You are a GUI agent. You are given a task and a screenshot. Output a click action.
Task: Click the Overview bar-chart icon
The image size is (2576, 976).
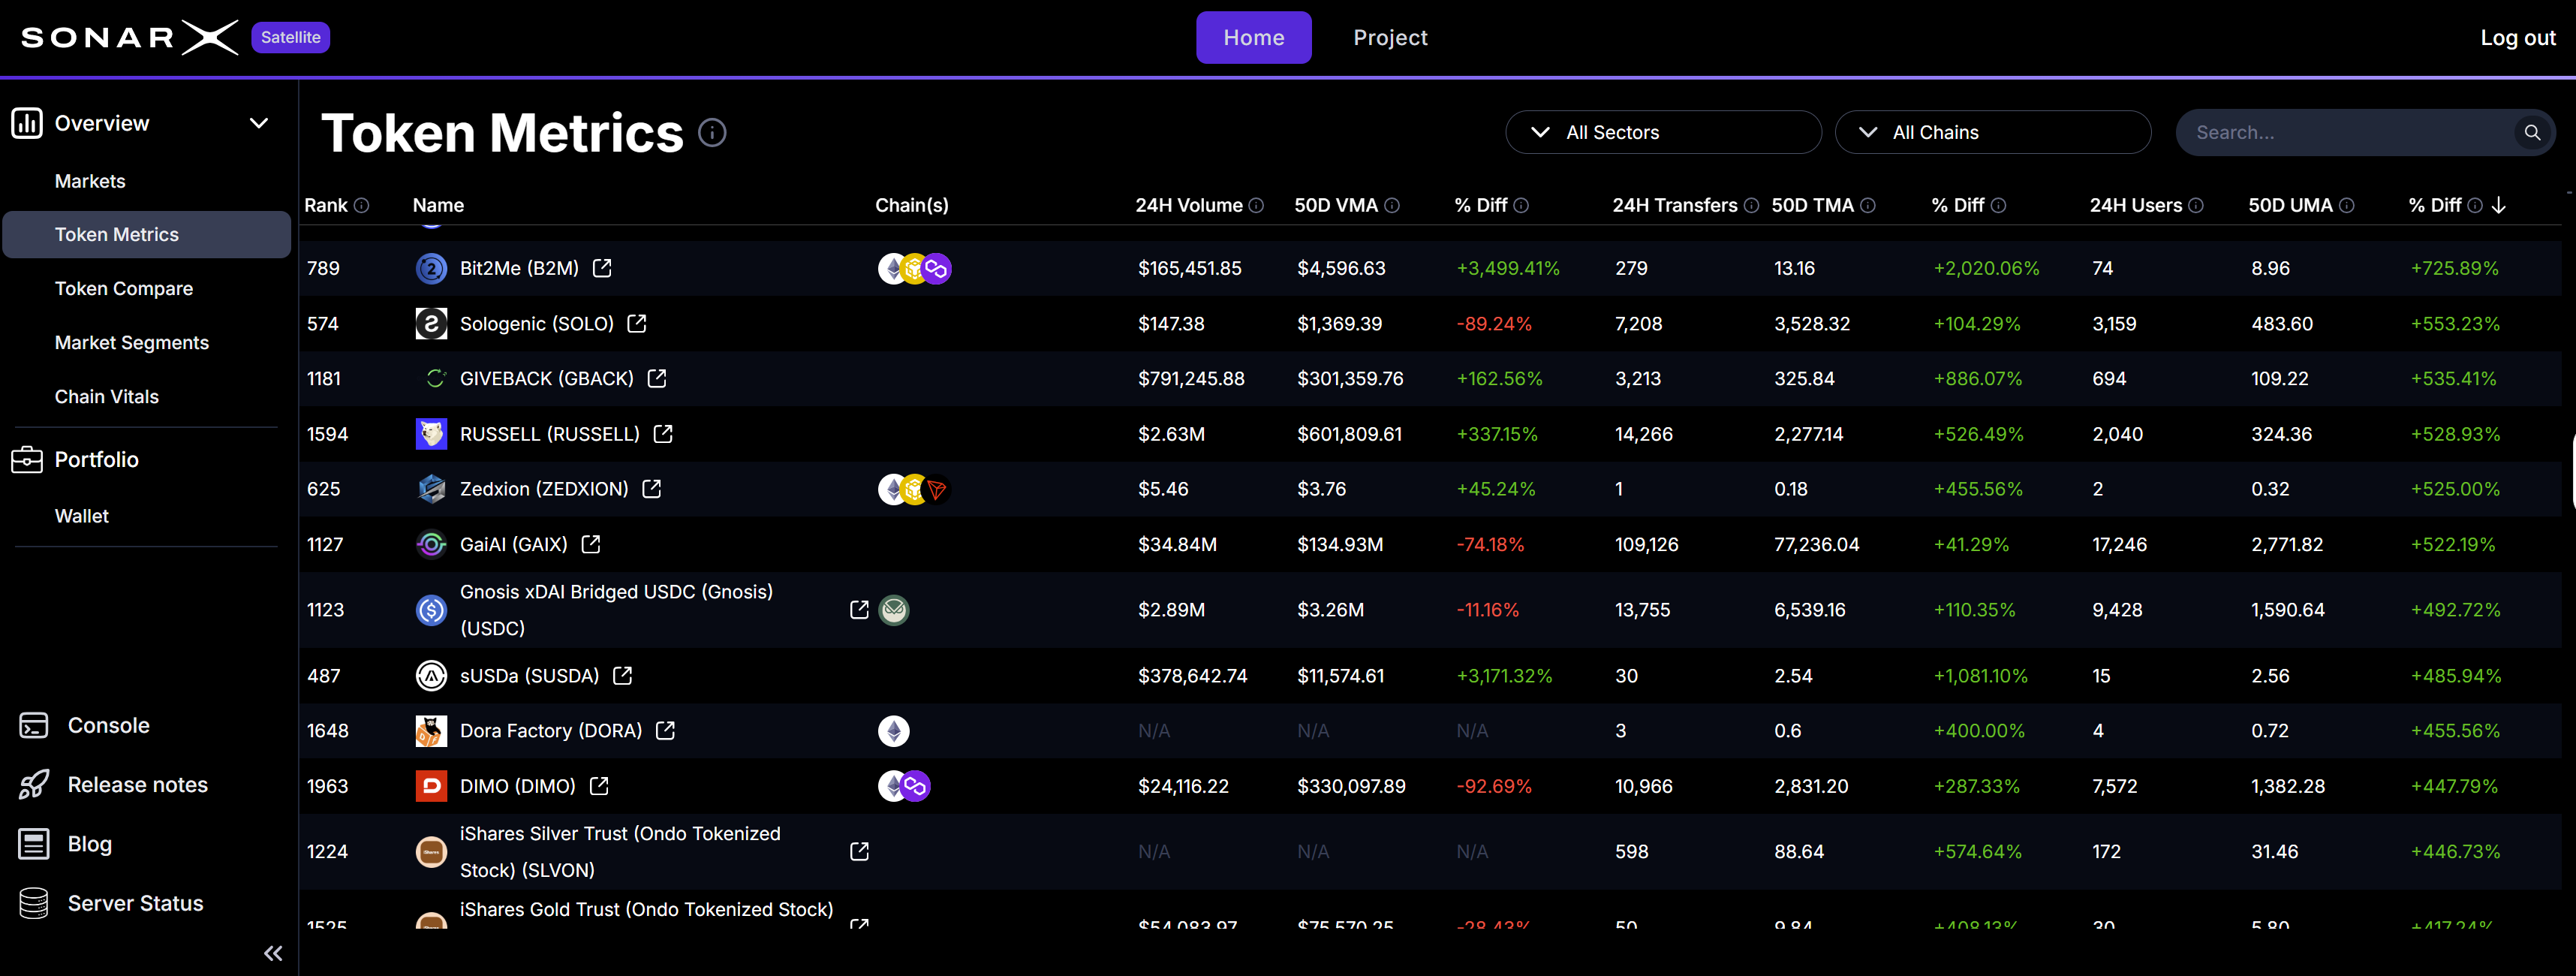[26, 122]
